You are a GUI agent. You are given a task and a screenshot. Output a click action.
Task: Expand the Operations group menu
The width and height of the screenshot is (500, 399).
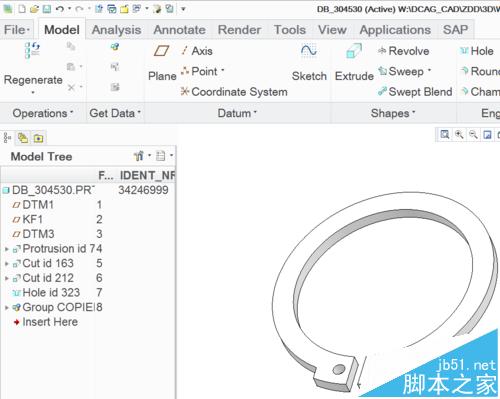point(43,113)
